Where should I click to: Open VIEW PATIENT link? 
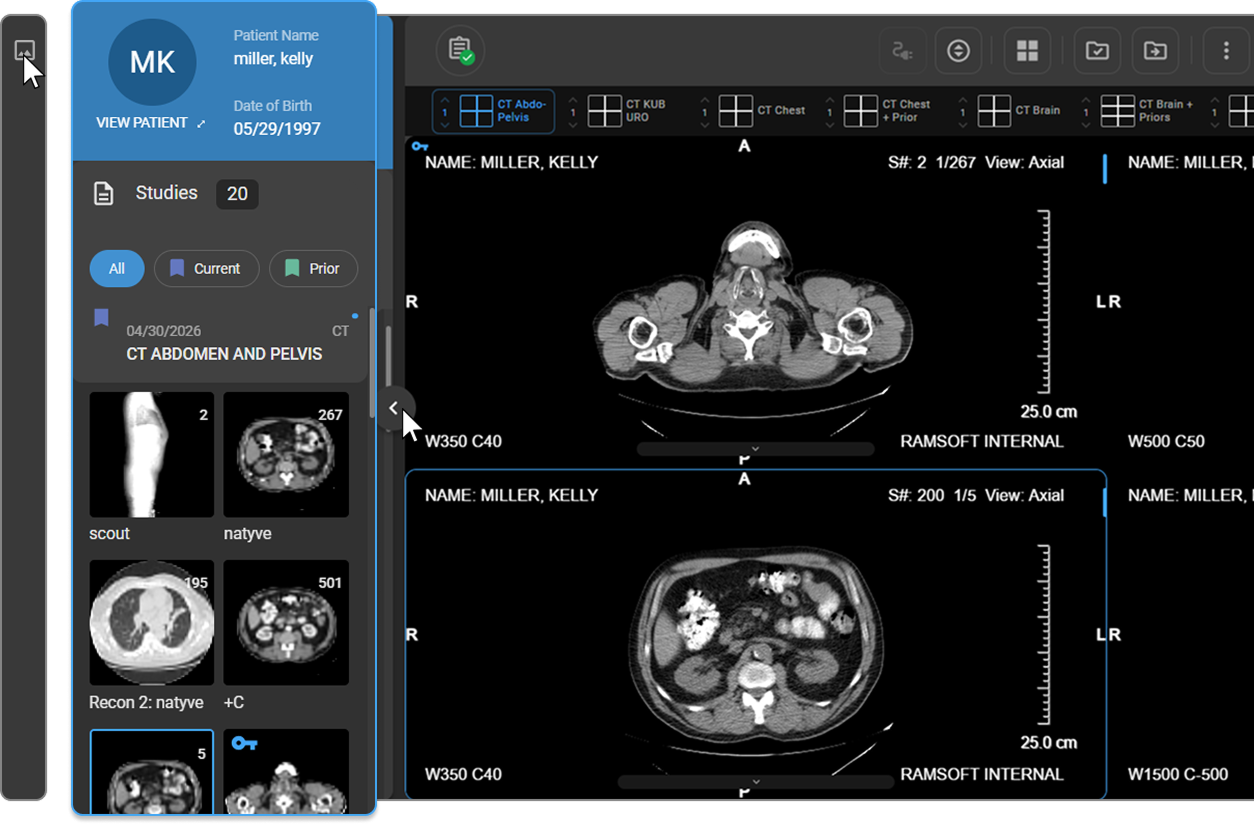pyautogui.click(x=142, y=123)
